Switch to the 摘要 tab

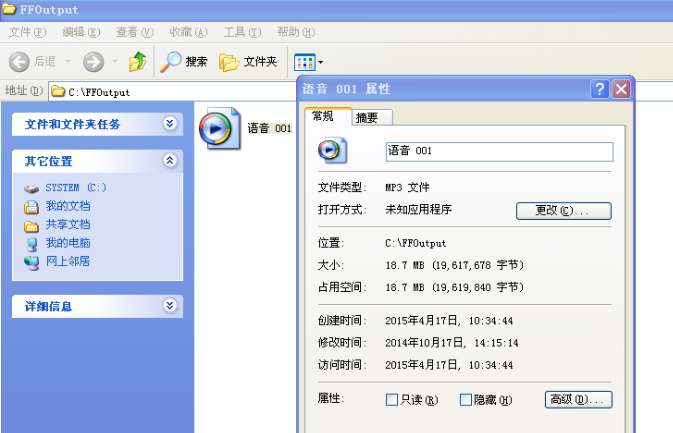pyautogui.click(x=367, y=117)
